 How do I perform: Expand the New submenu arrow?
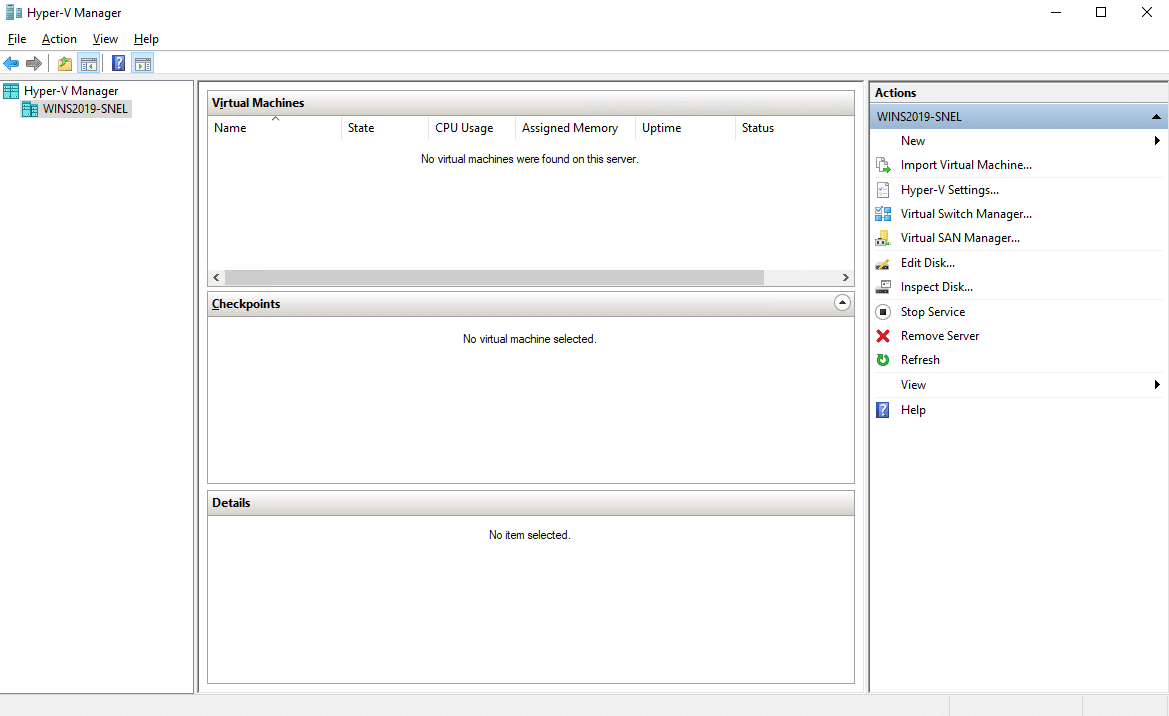pos(1156,141)
